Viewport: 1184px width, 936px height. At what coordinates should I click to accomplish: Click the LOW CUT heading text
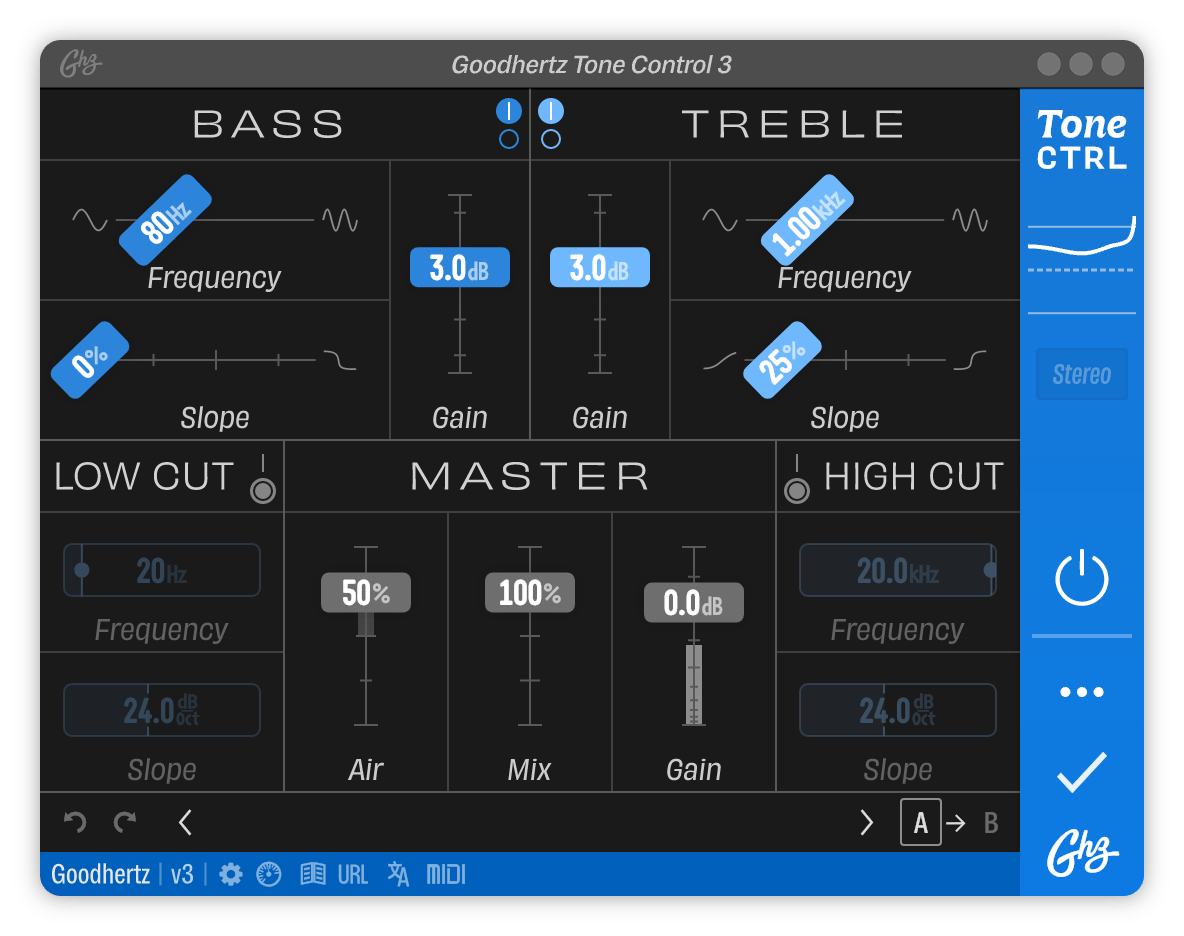click(x=144, y=477)
